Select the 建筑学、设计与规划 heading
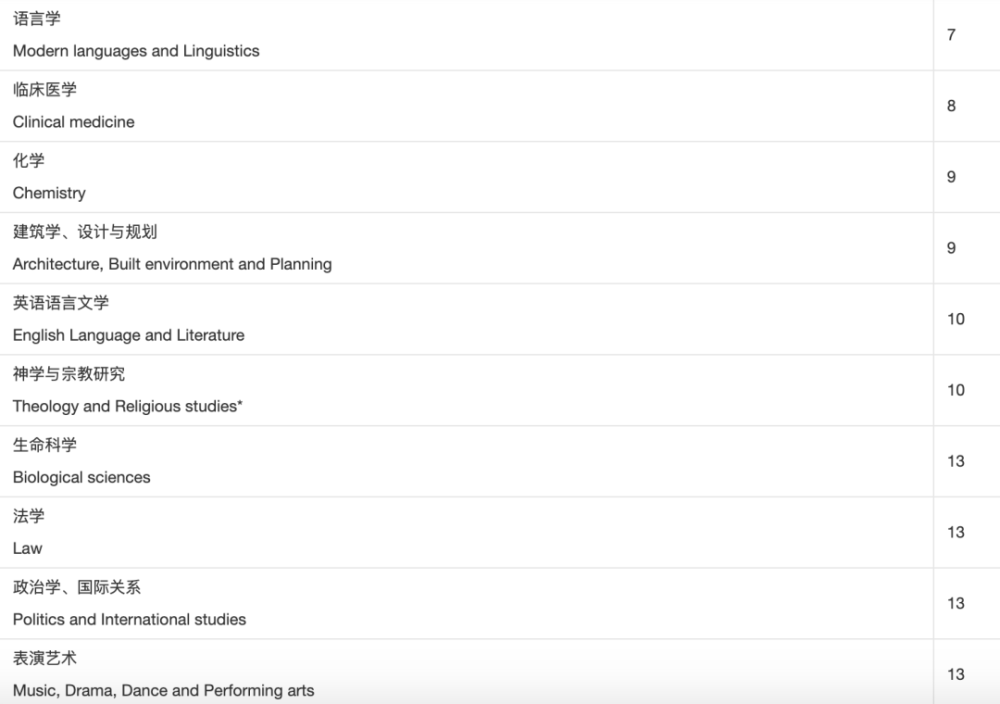The height and width of the screenshot is (704, 1000). click(x=85, y=232)
